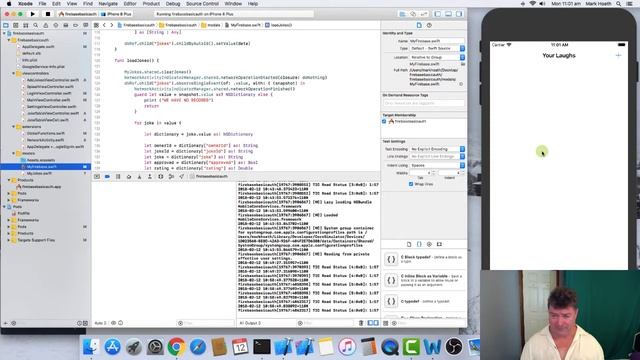Go back in editor history arrow

pyautogui.click(x=104, y=25)
